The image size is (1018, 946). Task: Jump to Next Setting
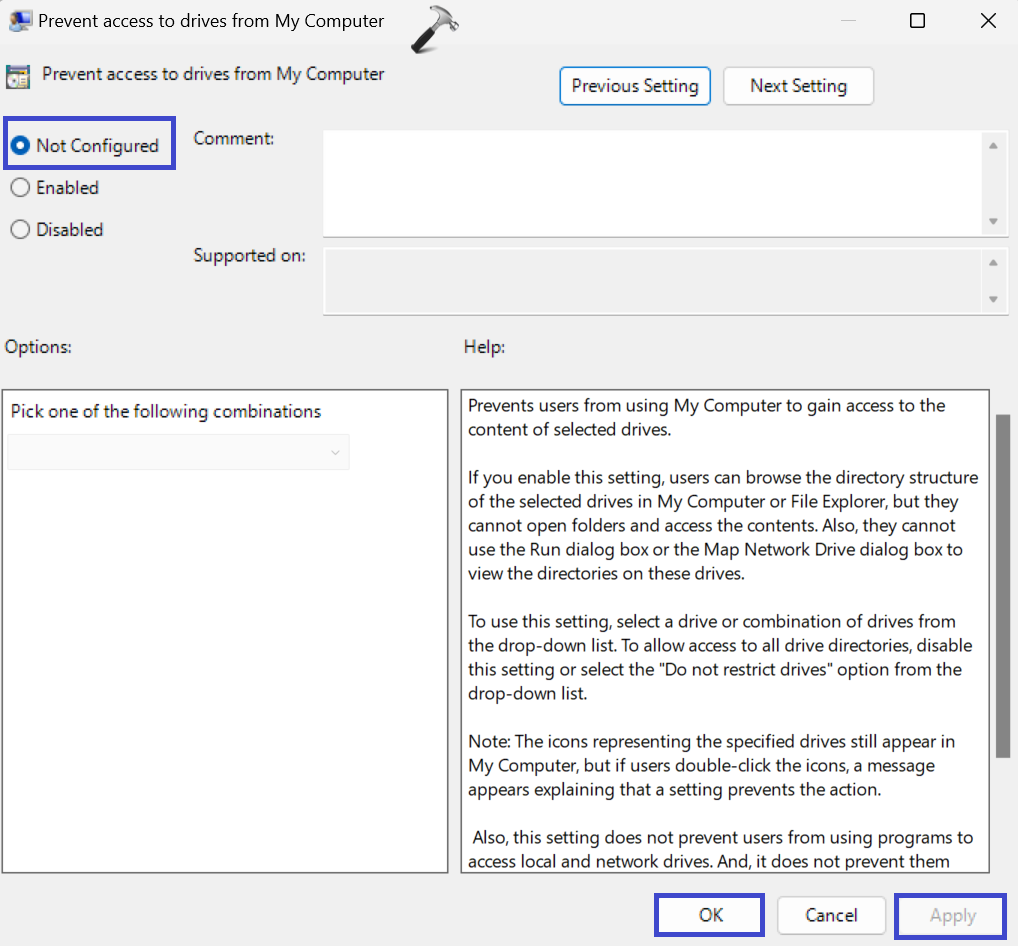pos(798,86)
